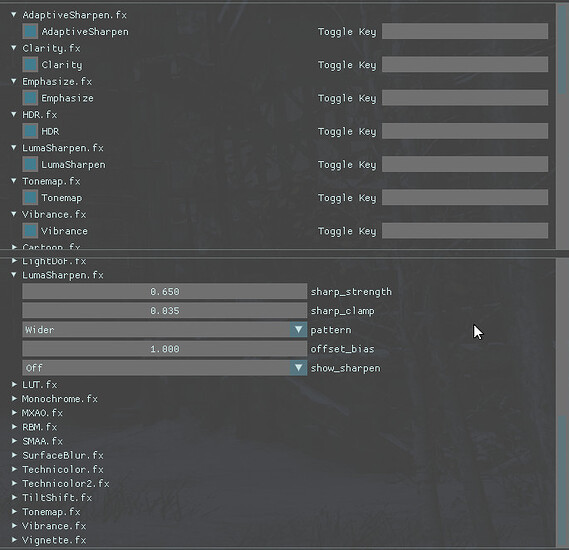Click the AdaptiveSharpen Toggle Key field
Screen dimensions: 569x550
(x=465, y=31)
